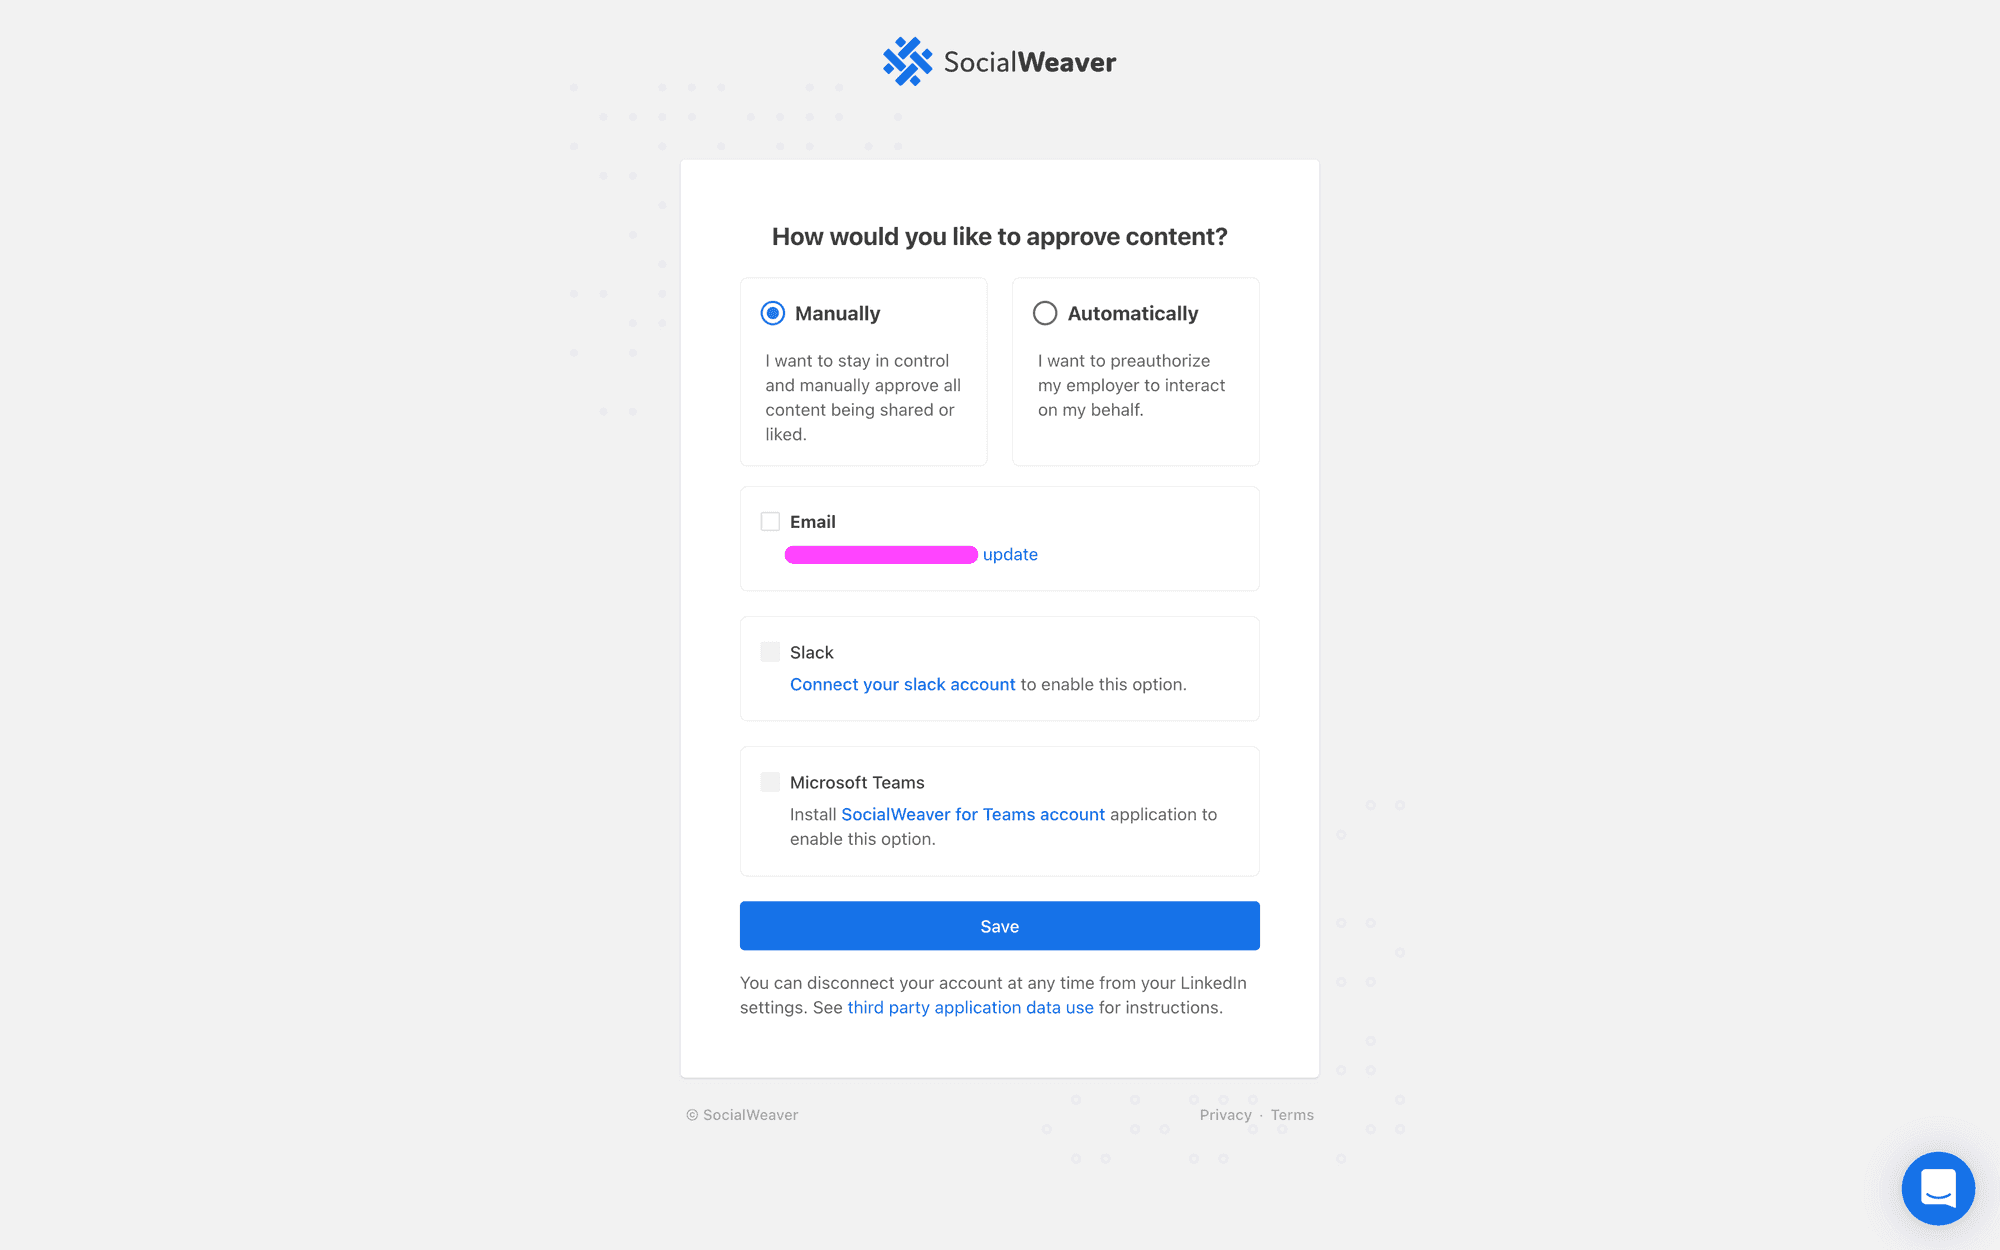This screenshot has height=1250, width=2000.
Task: Click the Manually option description text
Action: coord(860,396)
